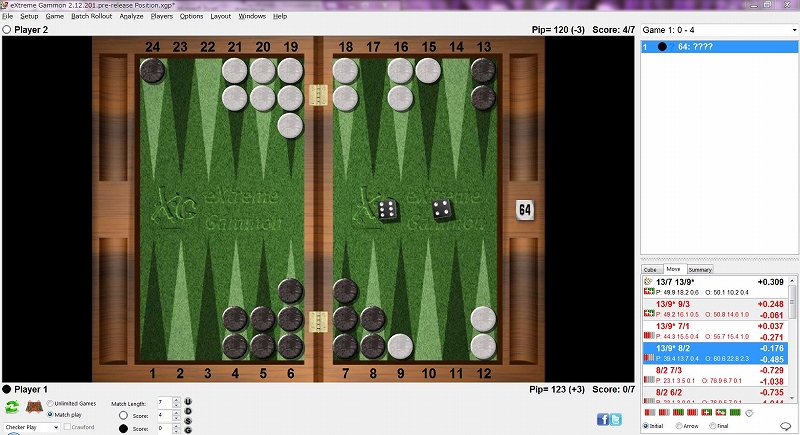Open the Help menu

[x=280, y=16]
